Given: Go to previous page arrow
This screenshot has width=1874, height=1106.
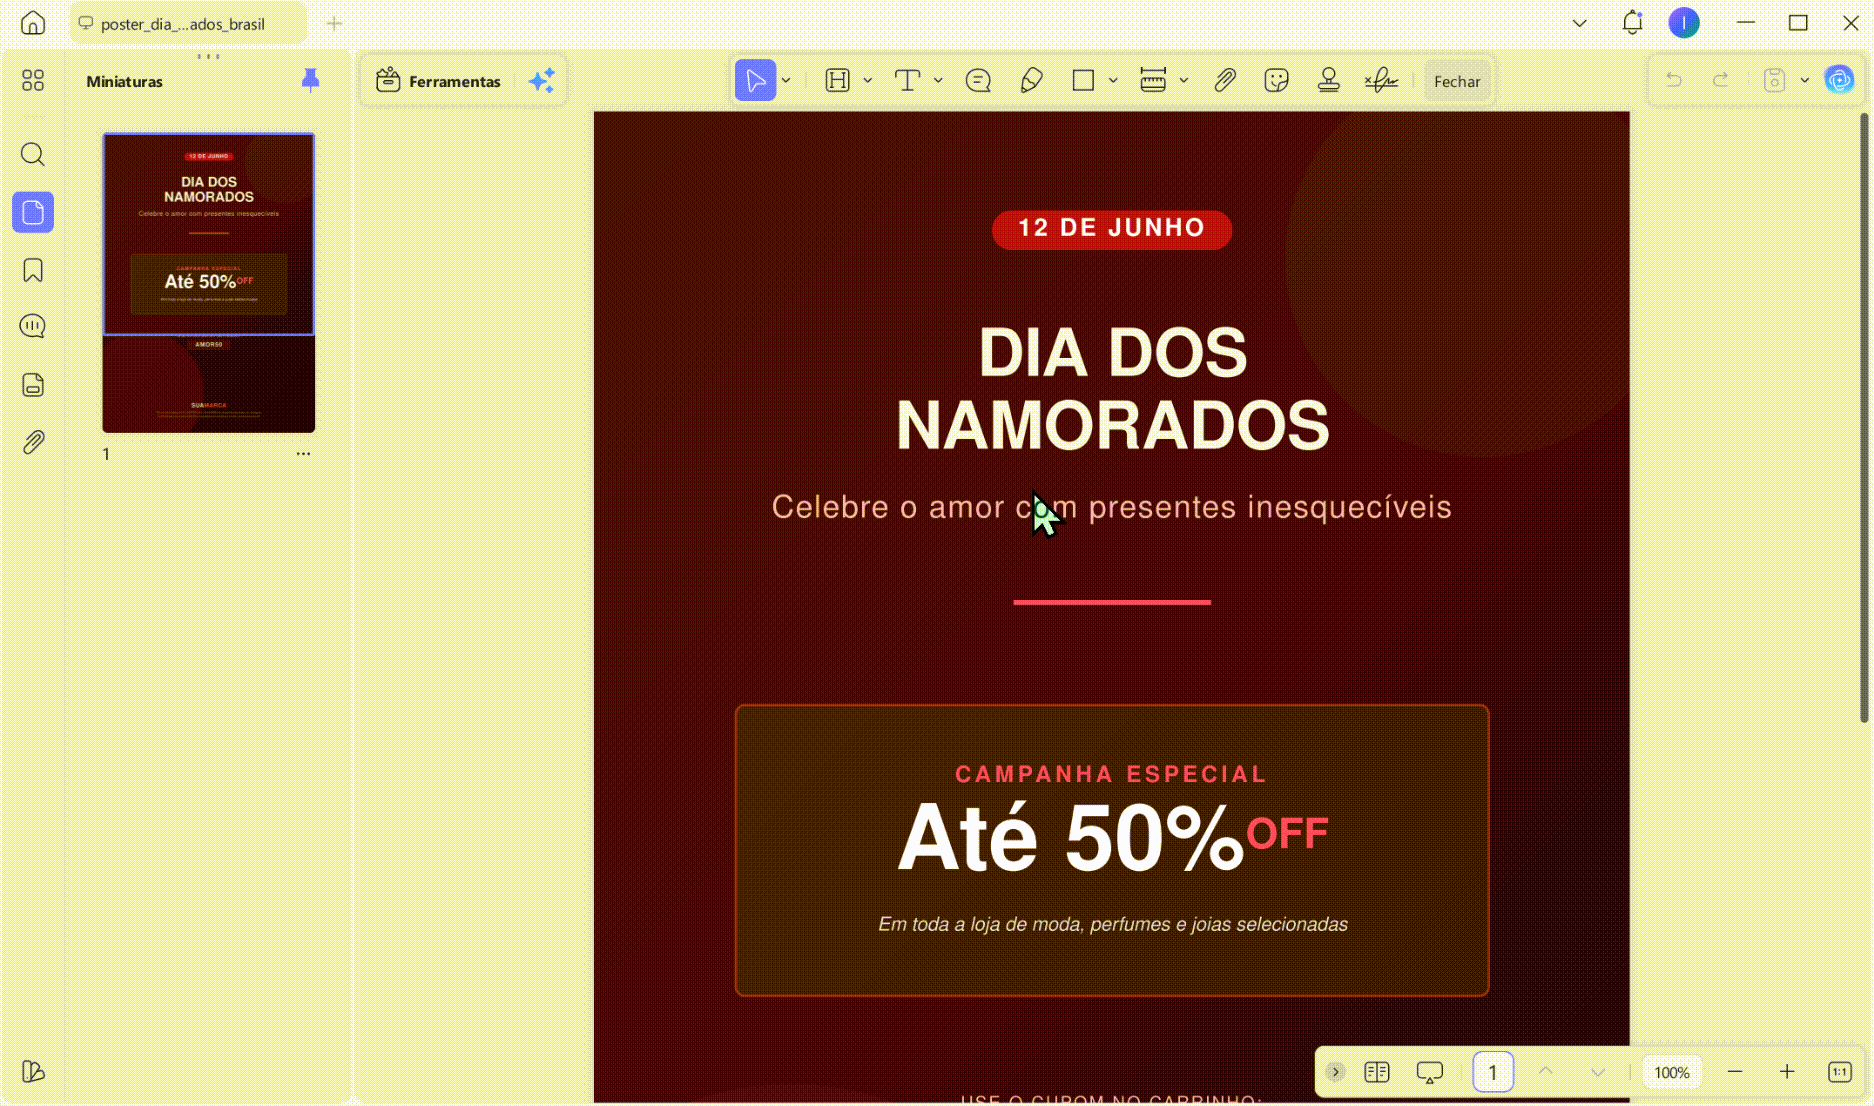Looking at the screenshot, I should click(x=1546, y=1072).
